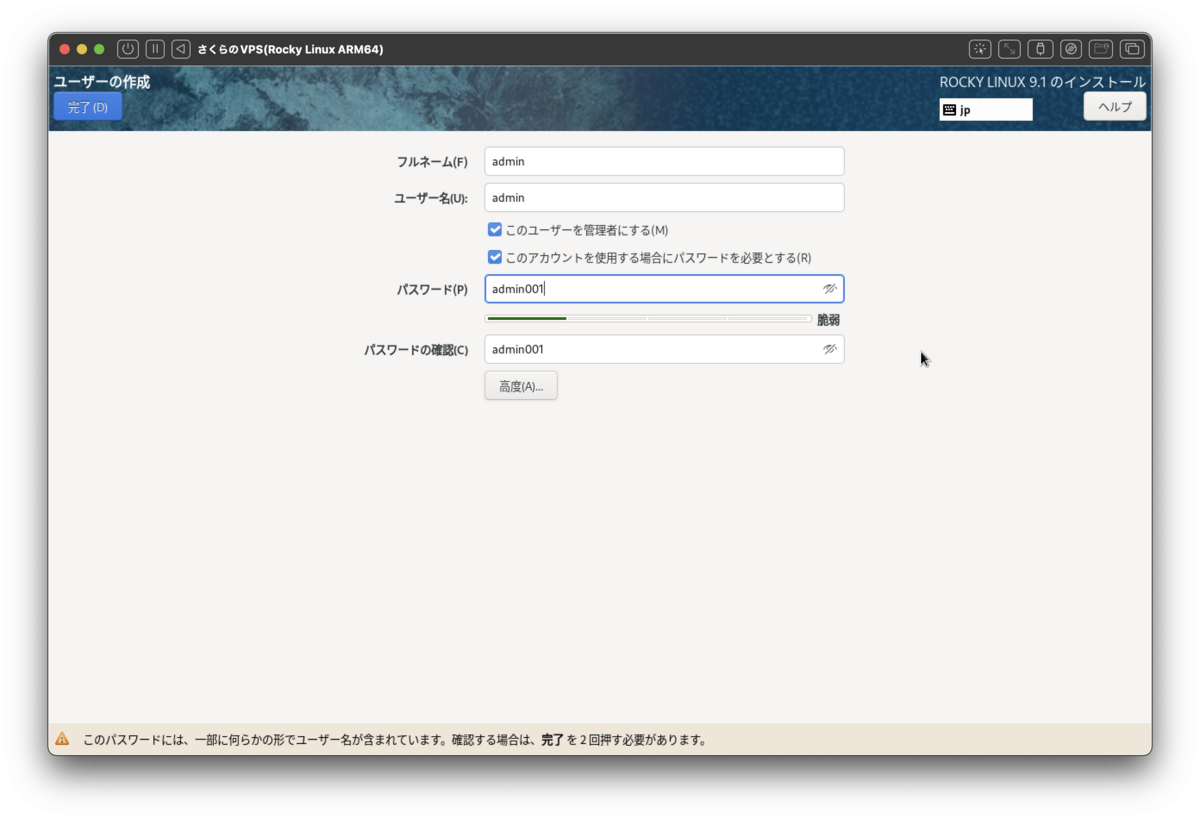Viewport: 1200px width, 819px height.
Task: Select the ユーザー名 input field
Action: tap(664, 197)
